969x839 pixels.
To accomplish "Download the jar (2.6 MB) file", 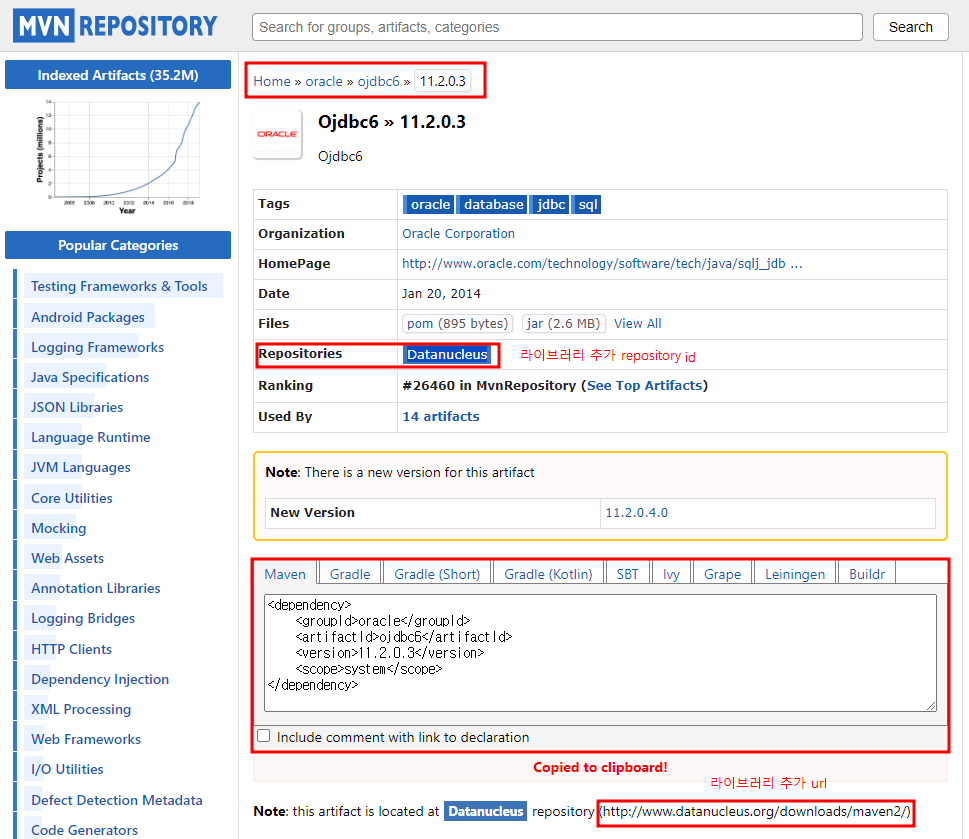I will 564,324.
